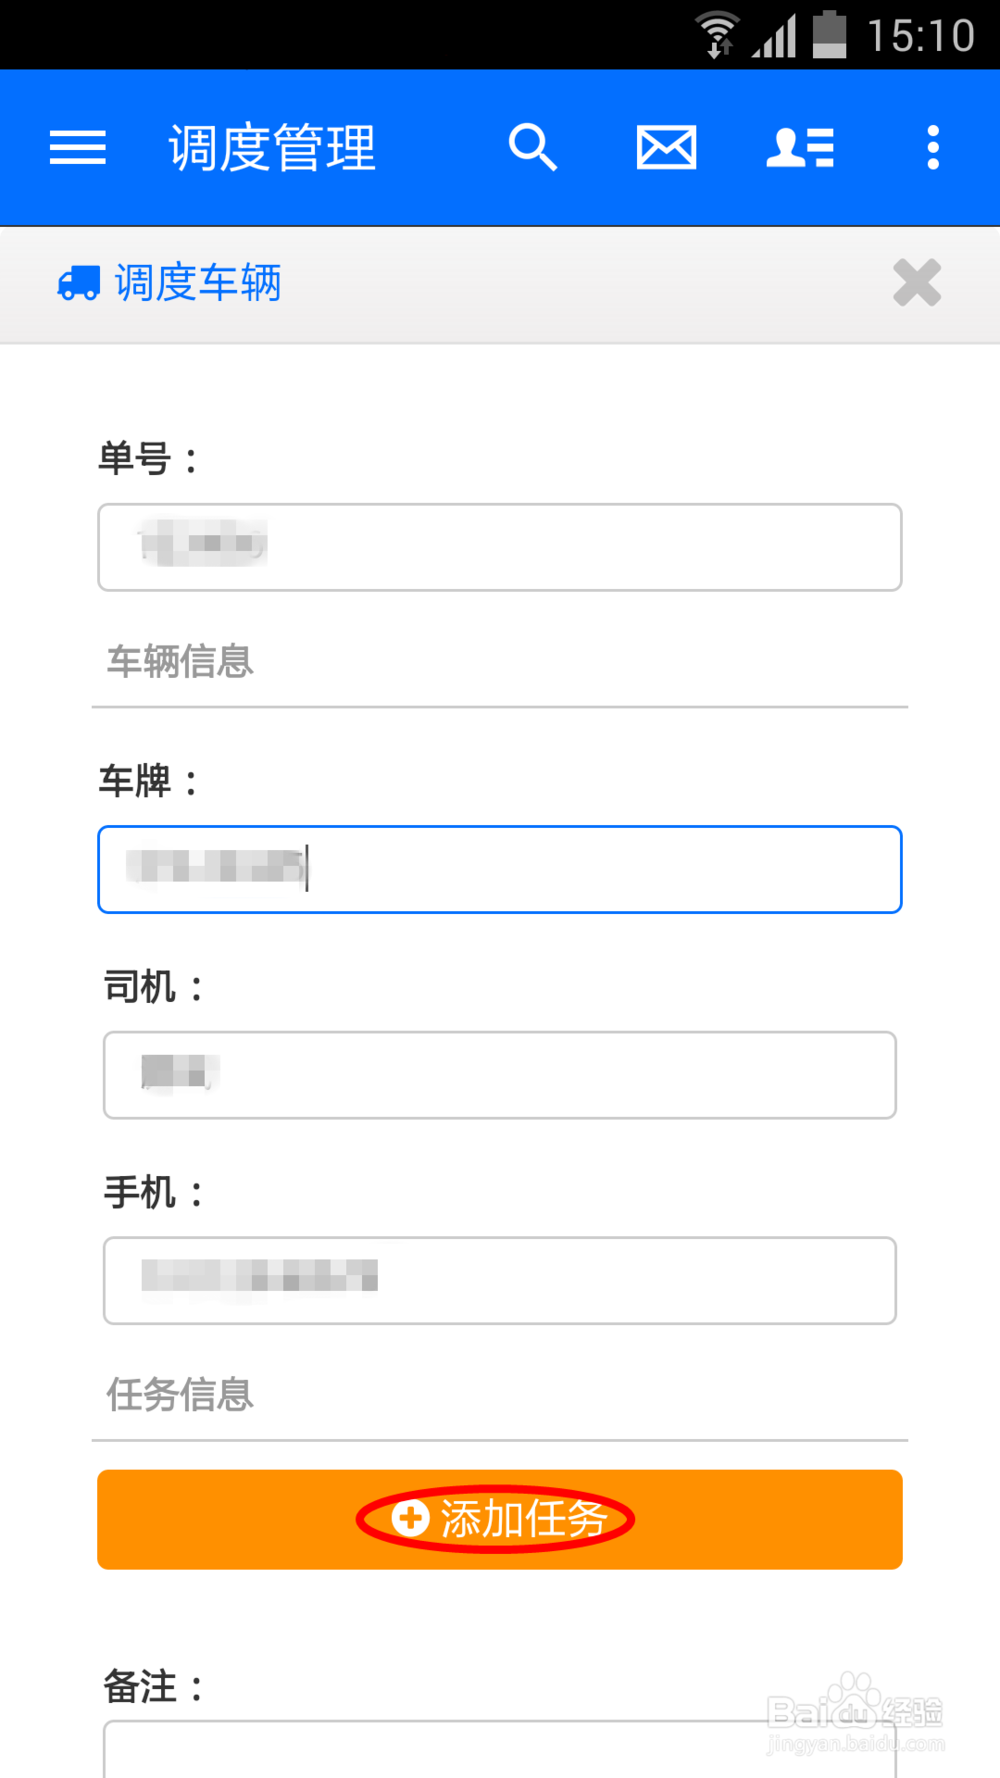This screenshot has width=1000, height=1778.
Task: Open the three-dot overflow menu
Action: (x=933, y=148)
